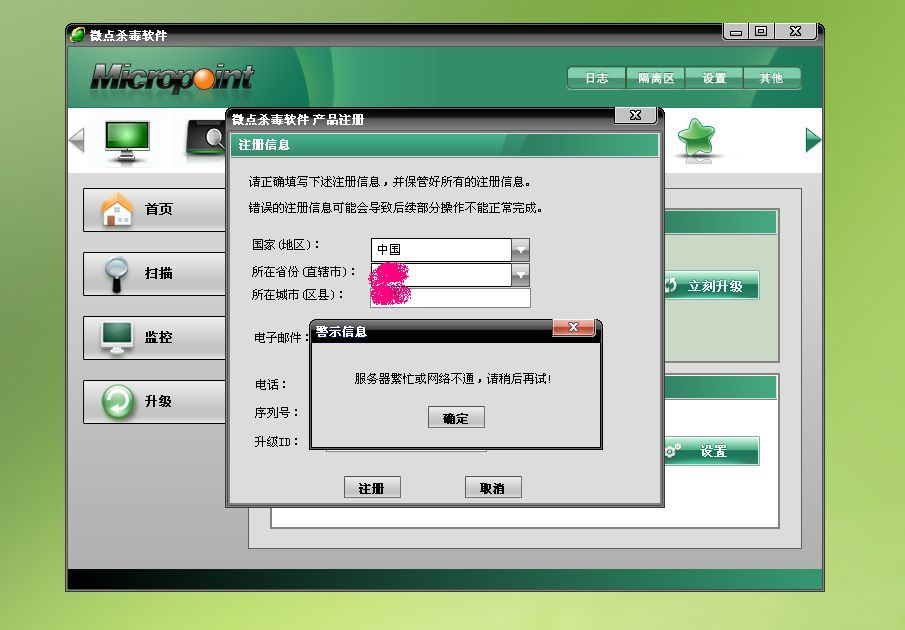Click the house icon beside 首页
Screen dimensions: 905x630
coord(117,209)
